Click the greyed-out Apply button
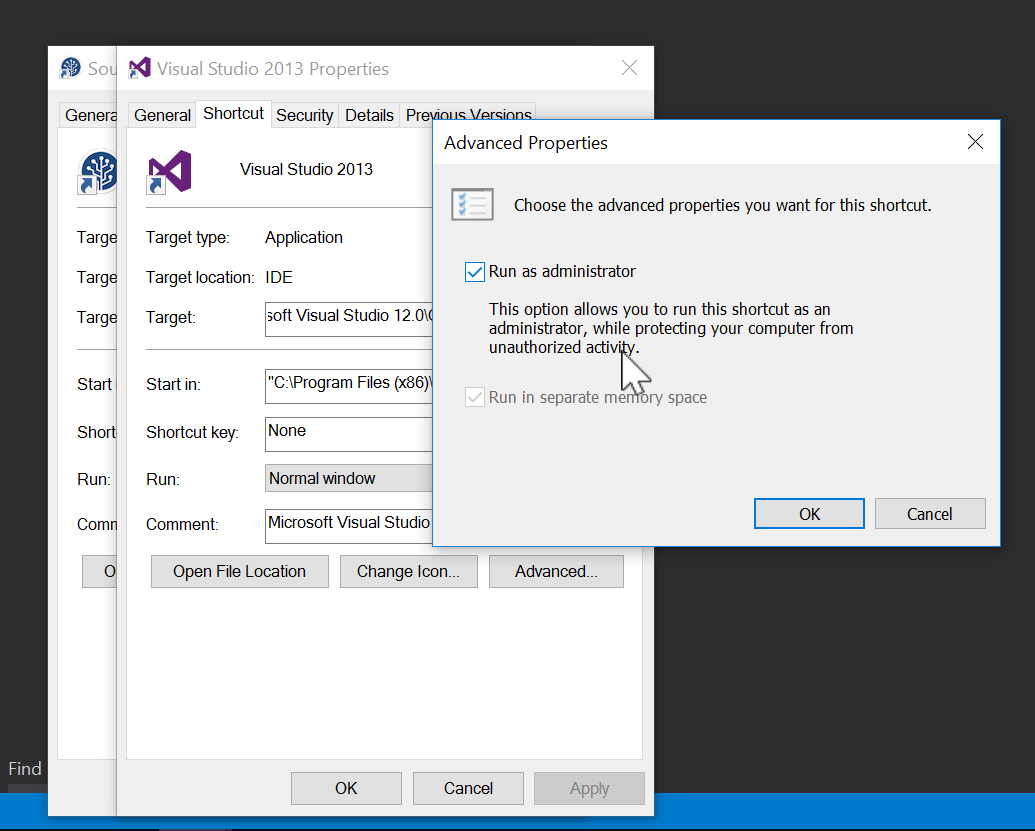Viewport: 1035px width, 831px height. click(589, 788)
